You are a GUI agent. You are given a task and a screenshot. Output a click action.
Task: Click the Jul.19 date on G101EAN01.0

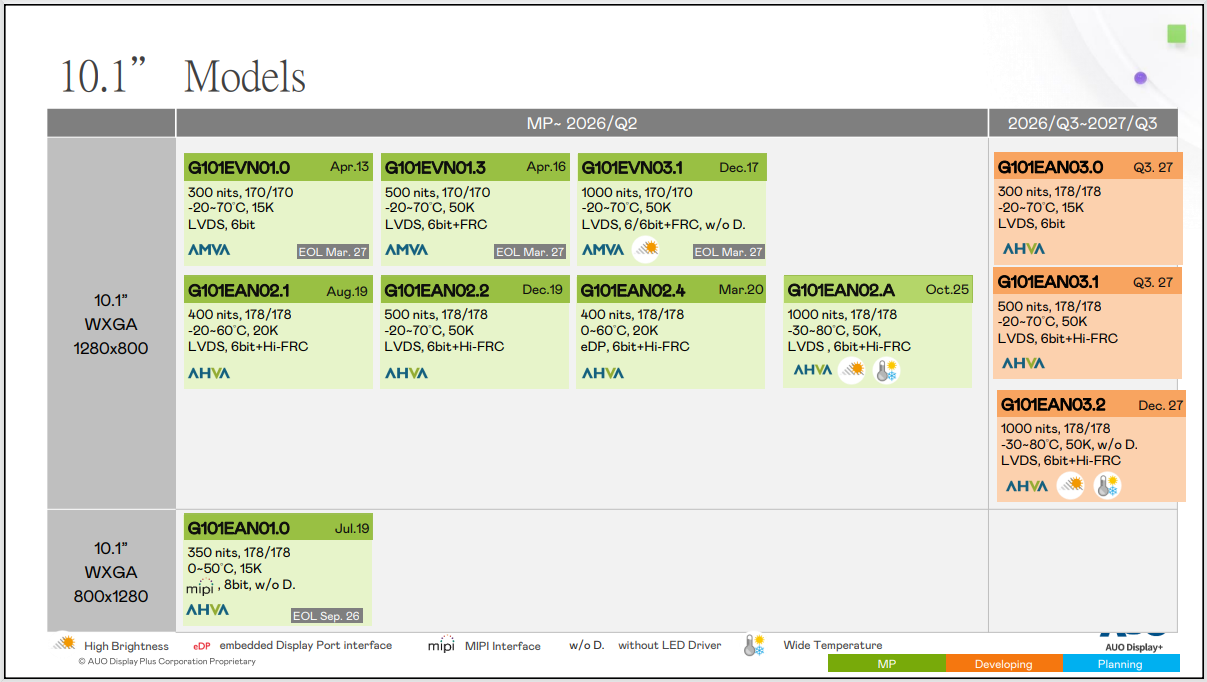pyautogui.click(x=352, y=529)
